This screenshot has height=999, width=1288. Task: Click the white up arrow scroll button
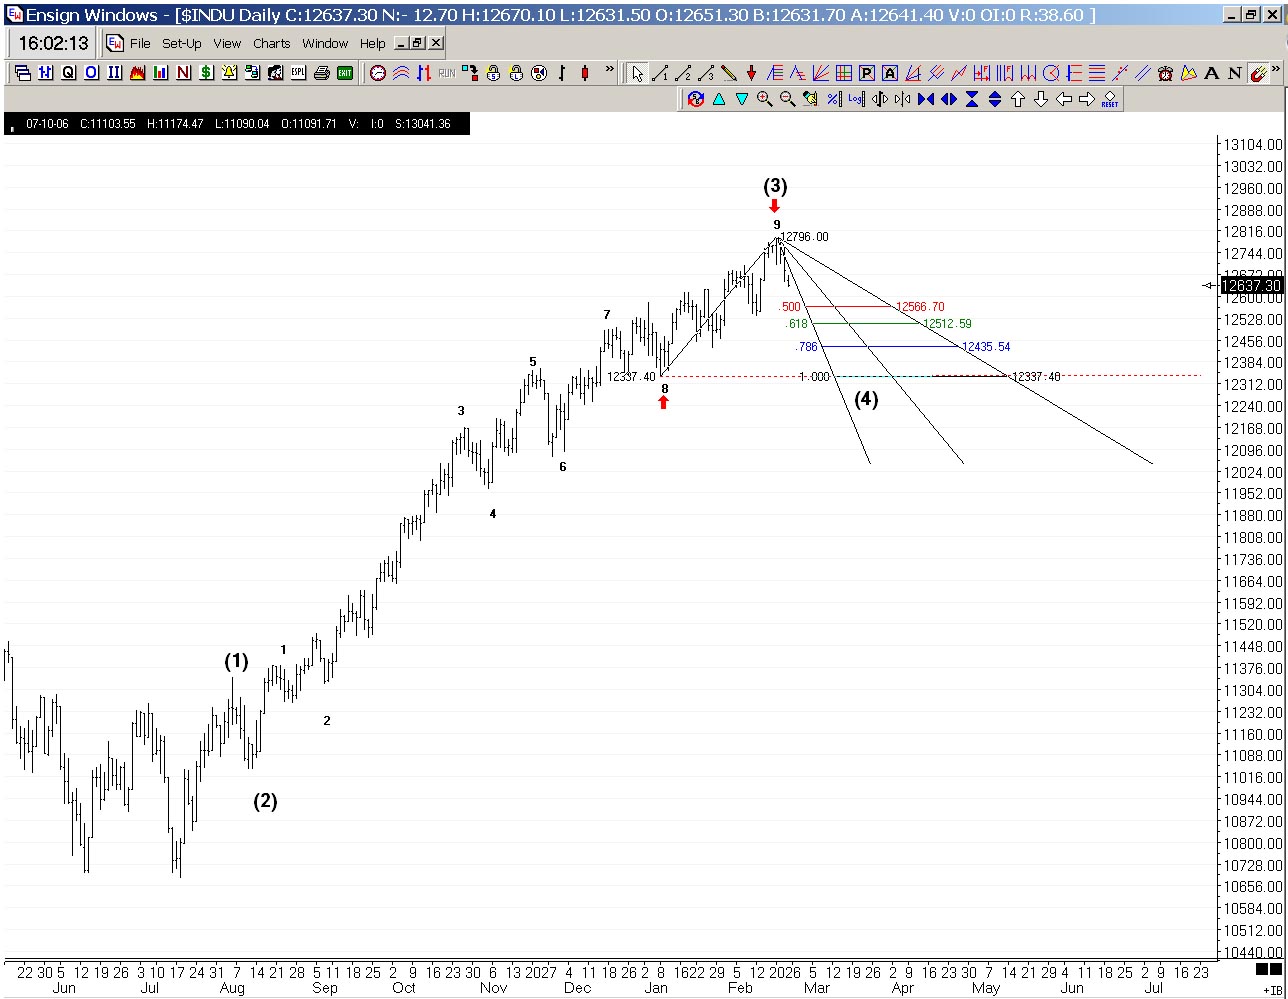(x=1018, y=99)
